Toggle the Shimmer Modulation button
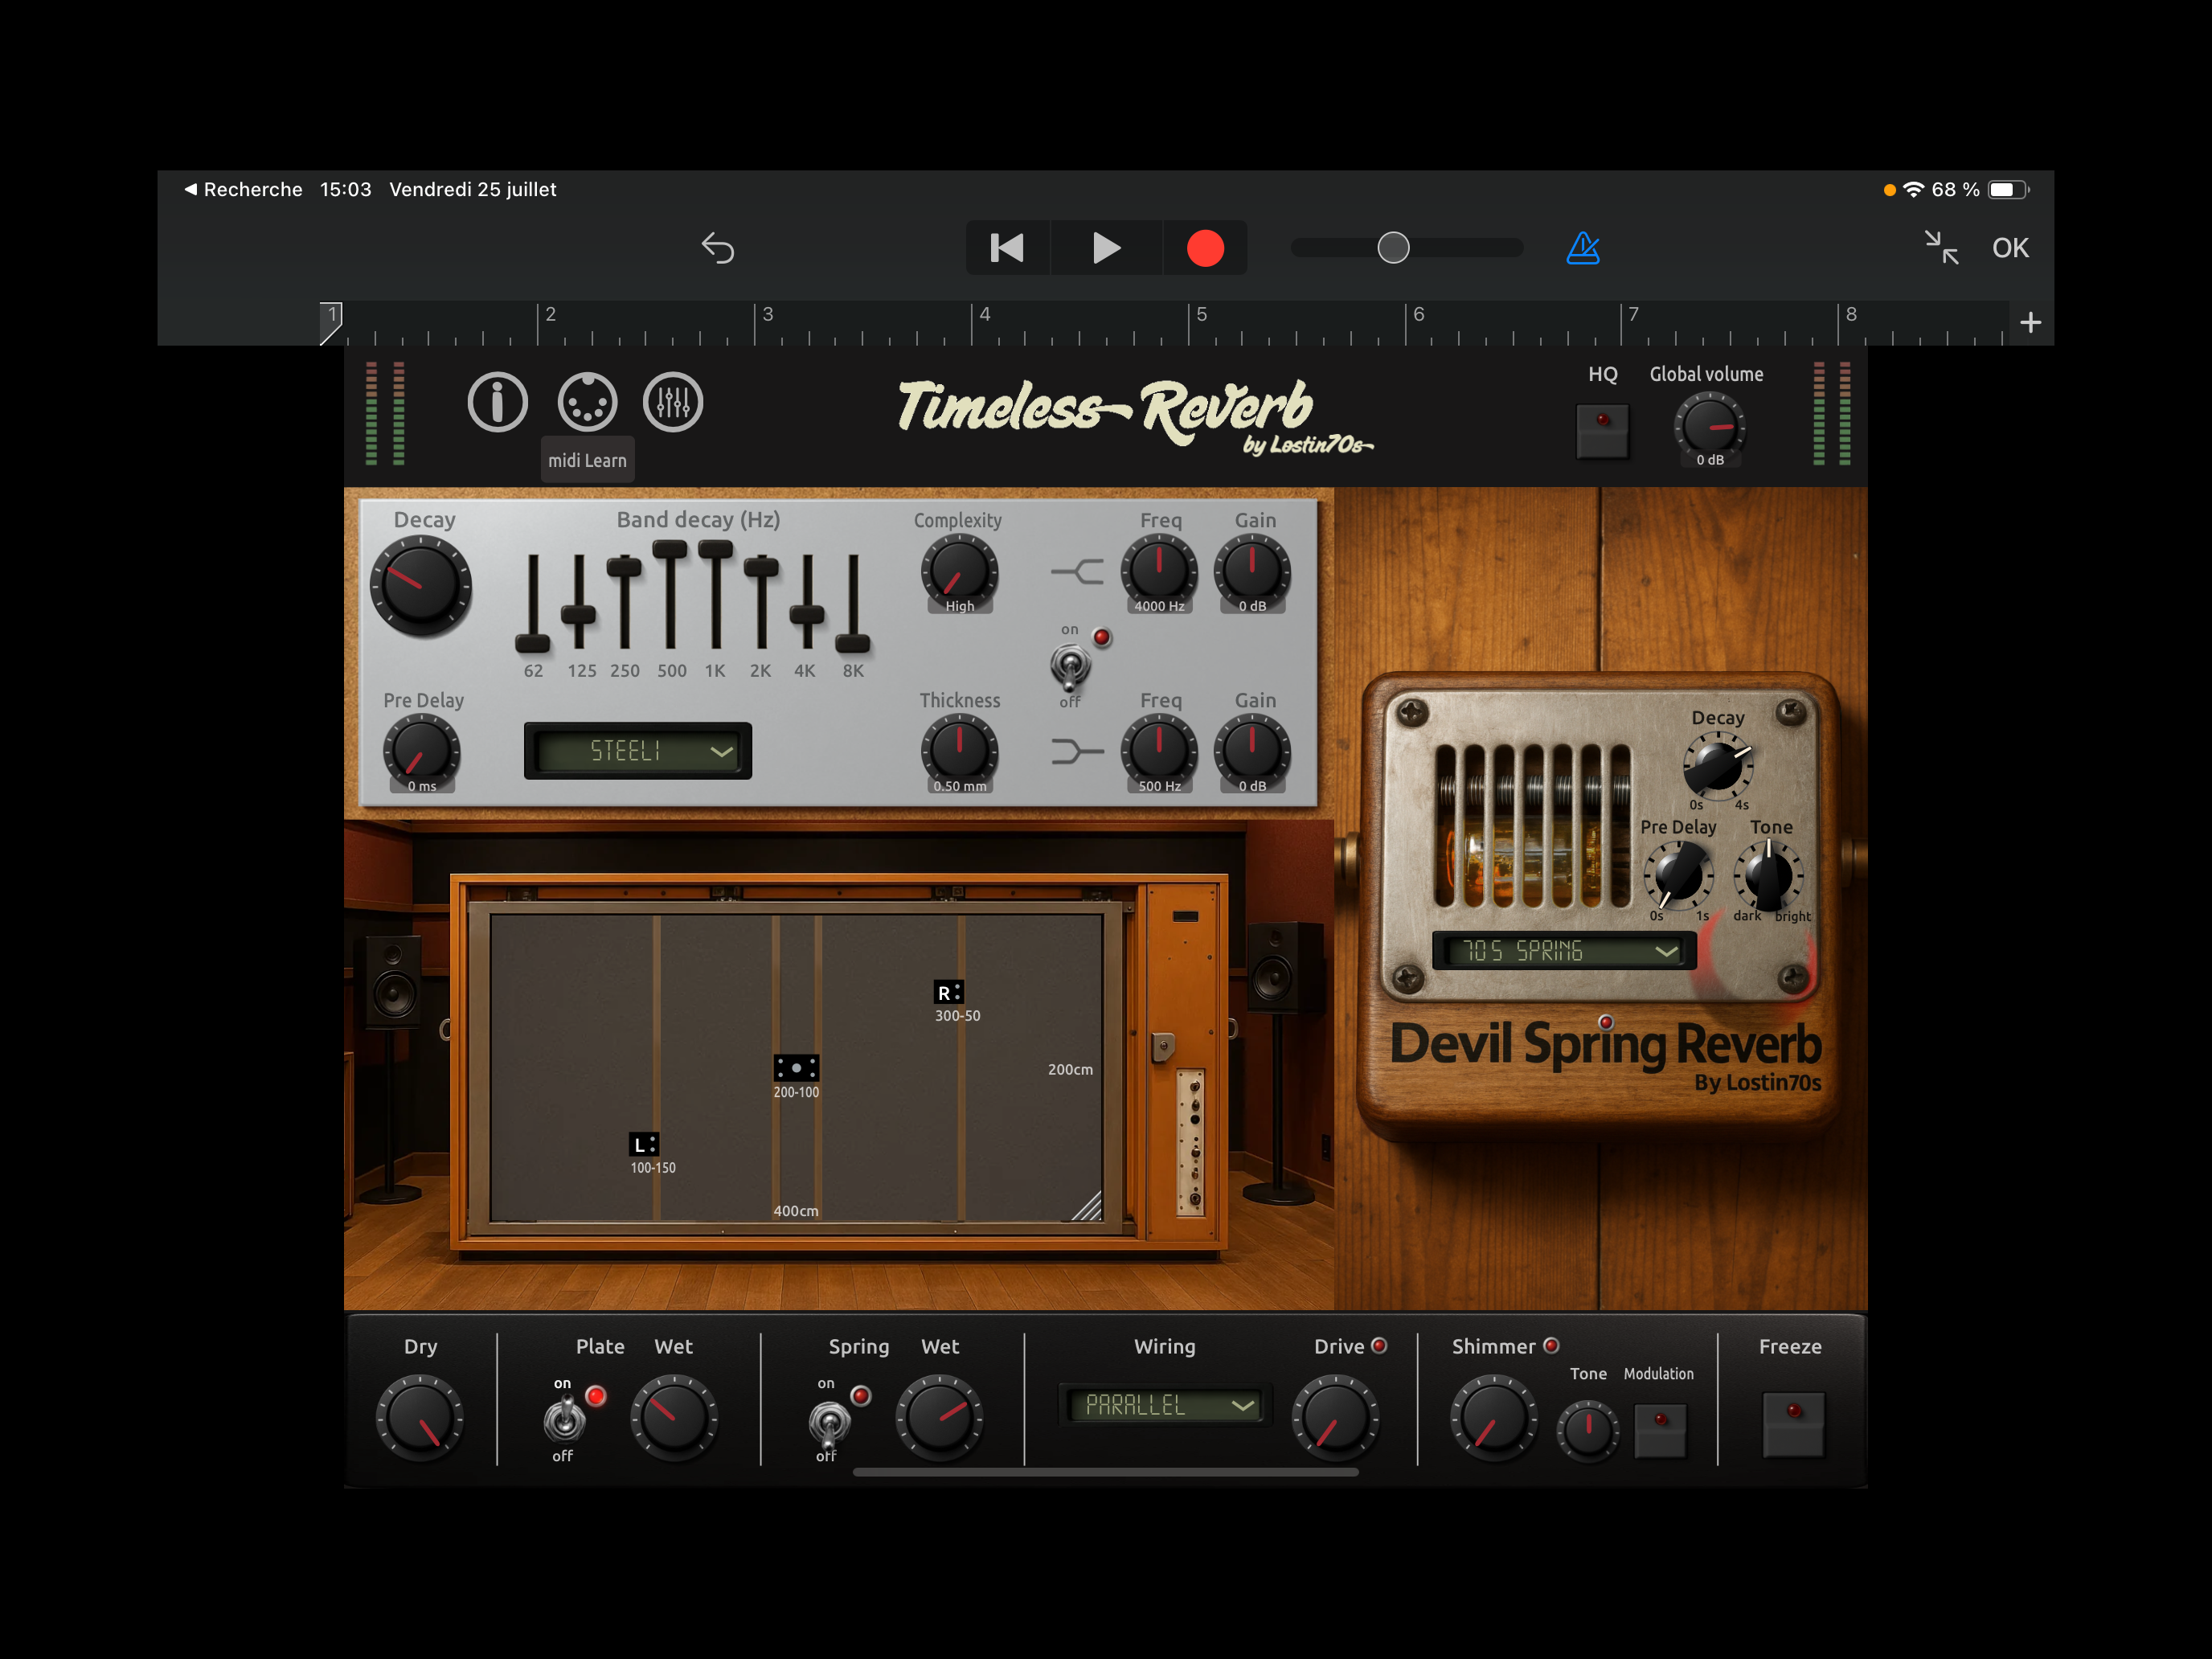The width and height of the screenshot is (2212, 1659). 1660,1430
